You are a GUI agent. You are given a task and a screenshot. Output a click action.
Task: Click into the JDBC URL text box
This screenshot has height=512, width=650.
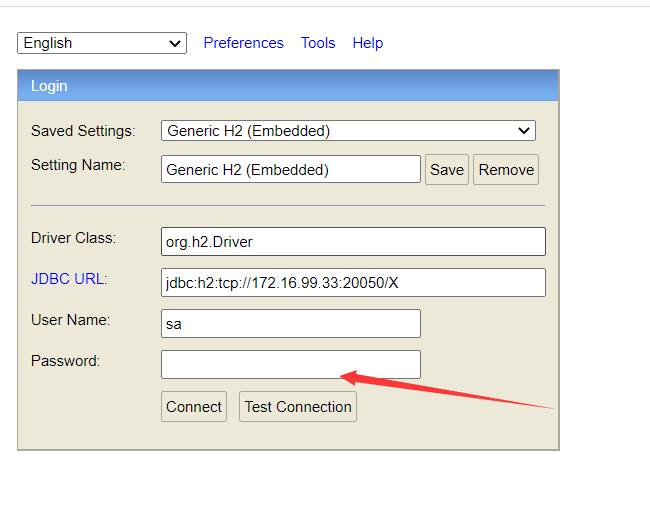(x=353, y=283)
